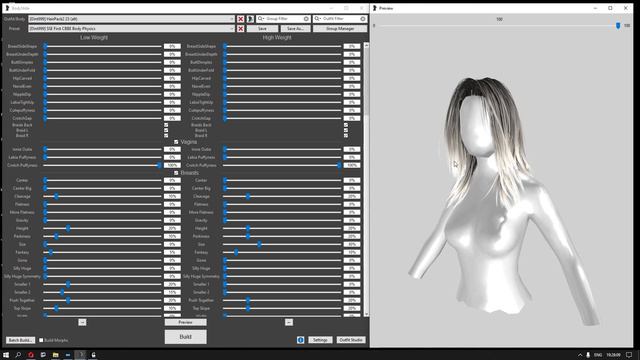Image resolution: width=640 pixels, height=360 pixels.
Task: Click the blue info icon beside Settings
Action: click(x=300, y=340)
